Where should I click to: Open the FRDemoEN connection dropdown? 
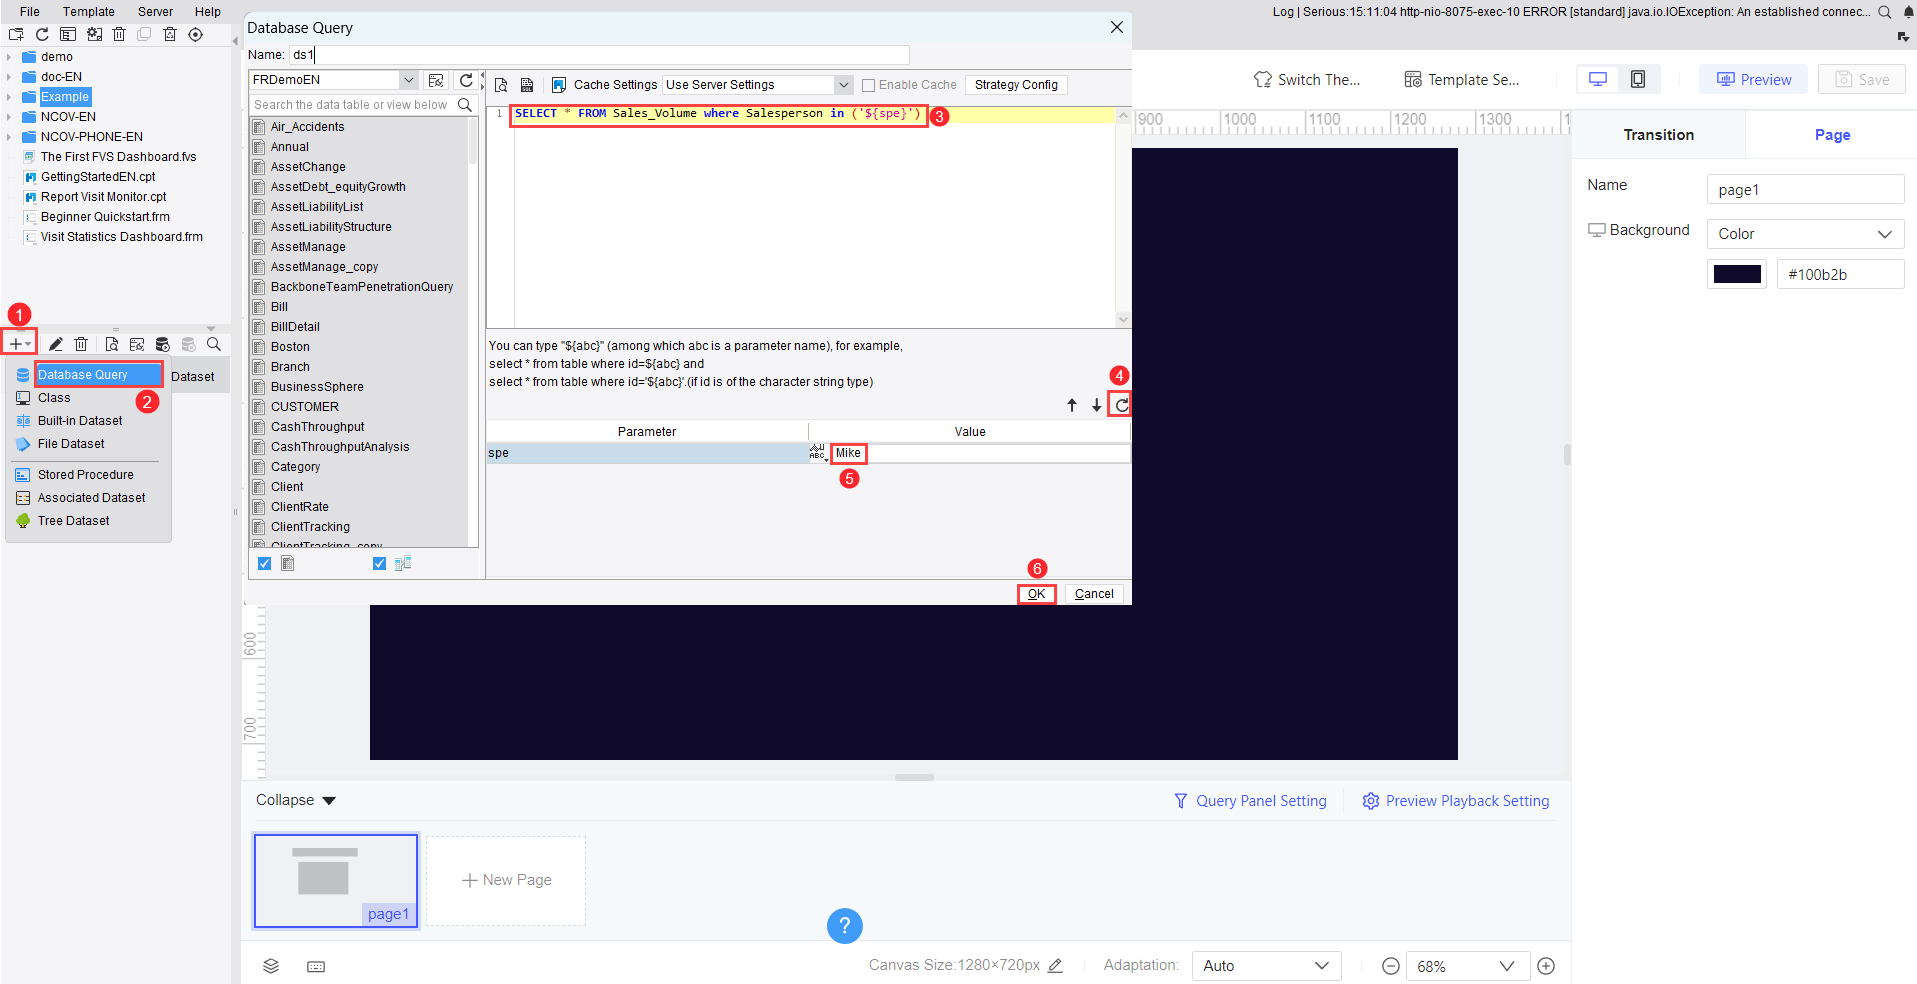point(408,80)
